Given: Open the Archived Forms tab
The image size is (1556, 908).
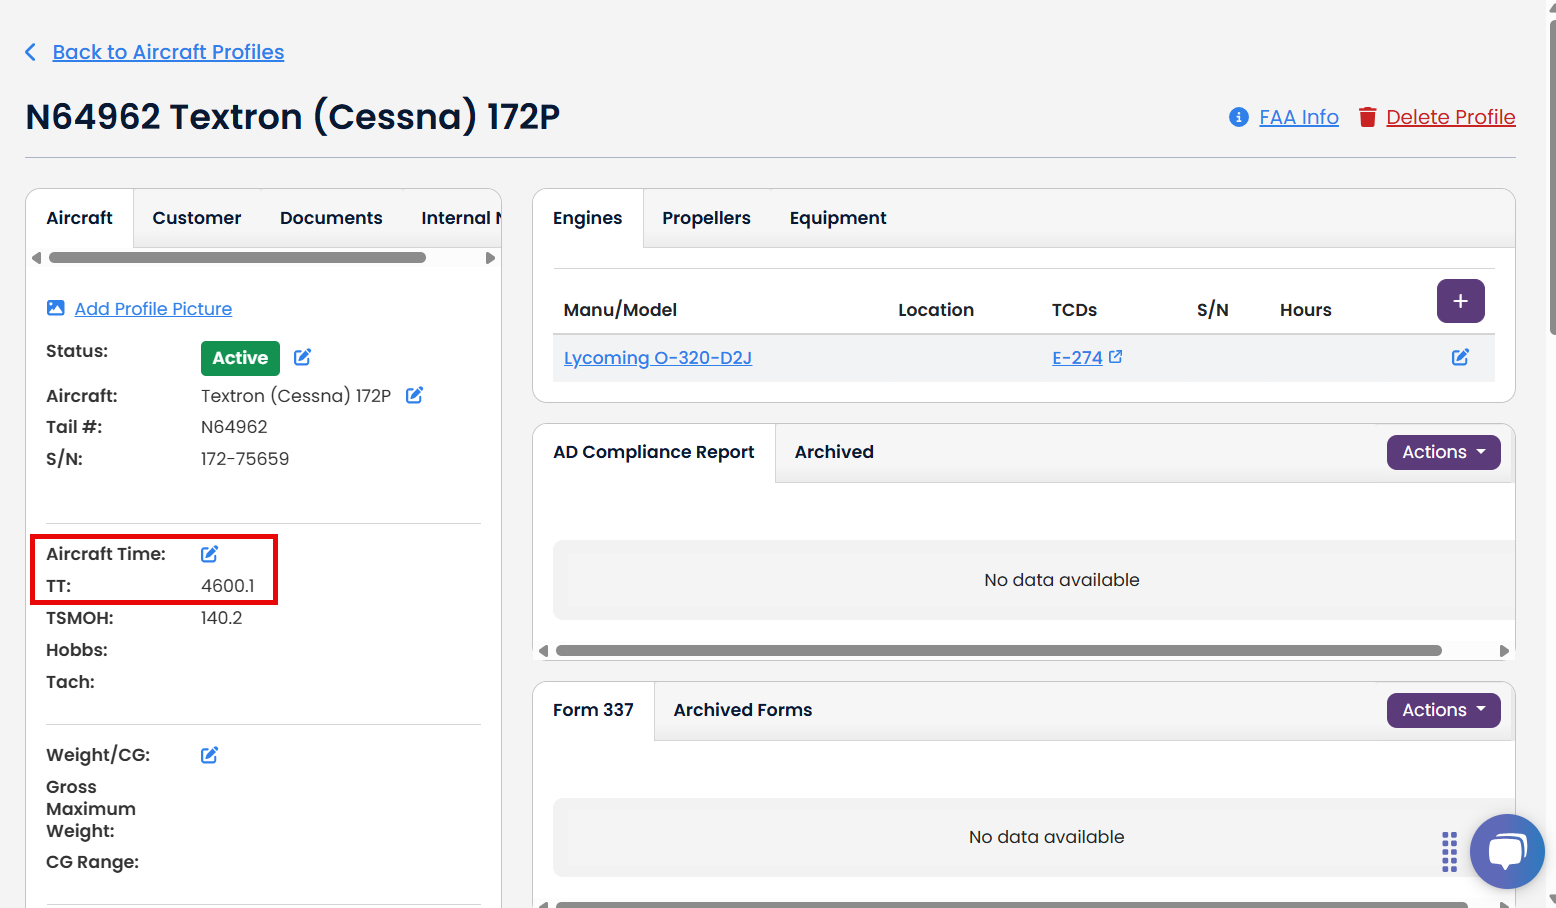Looking at the screenshot, I should click(x=743, y=710).
